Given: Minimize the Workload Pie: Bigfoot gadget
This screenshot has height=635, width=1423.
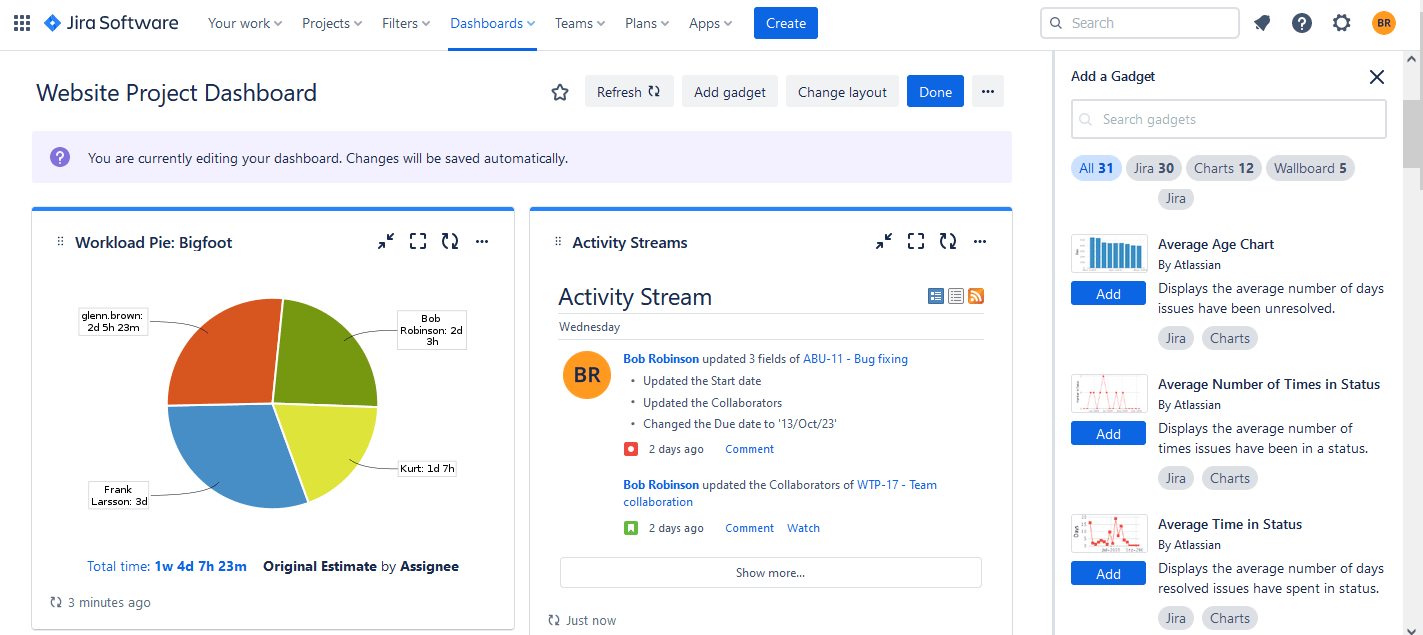Looking at the screenshot, I should (386, 241).
